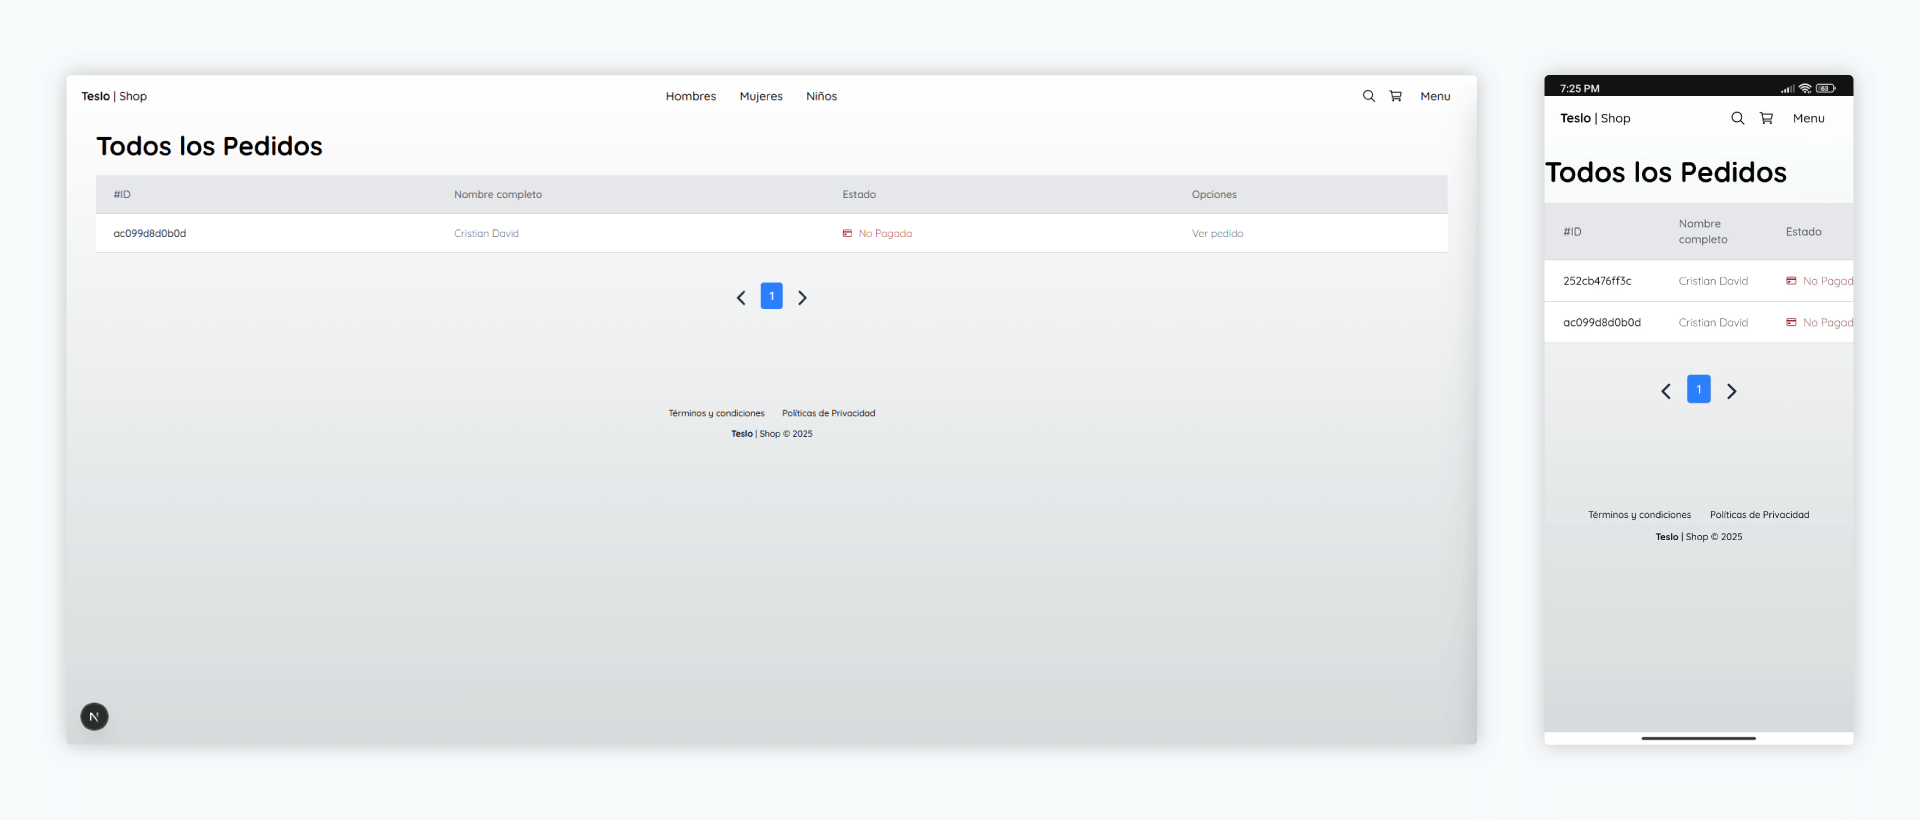Open the Niños category
Image resolution: width=1920 pixels, height=820 pixels.
(x=822, y=96)
